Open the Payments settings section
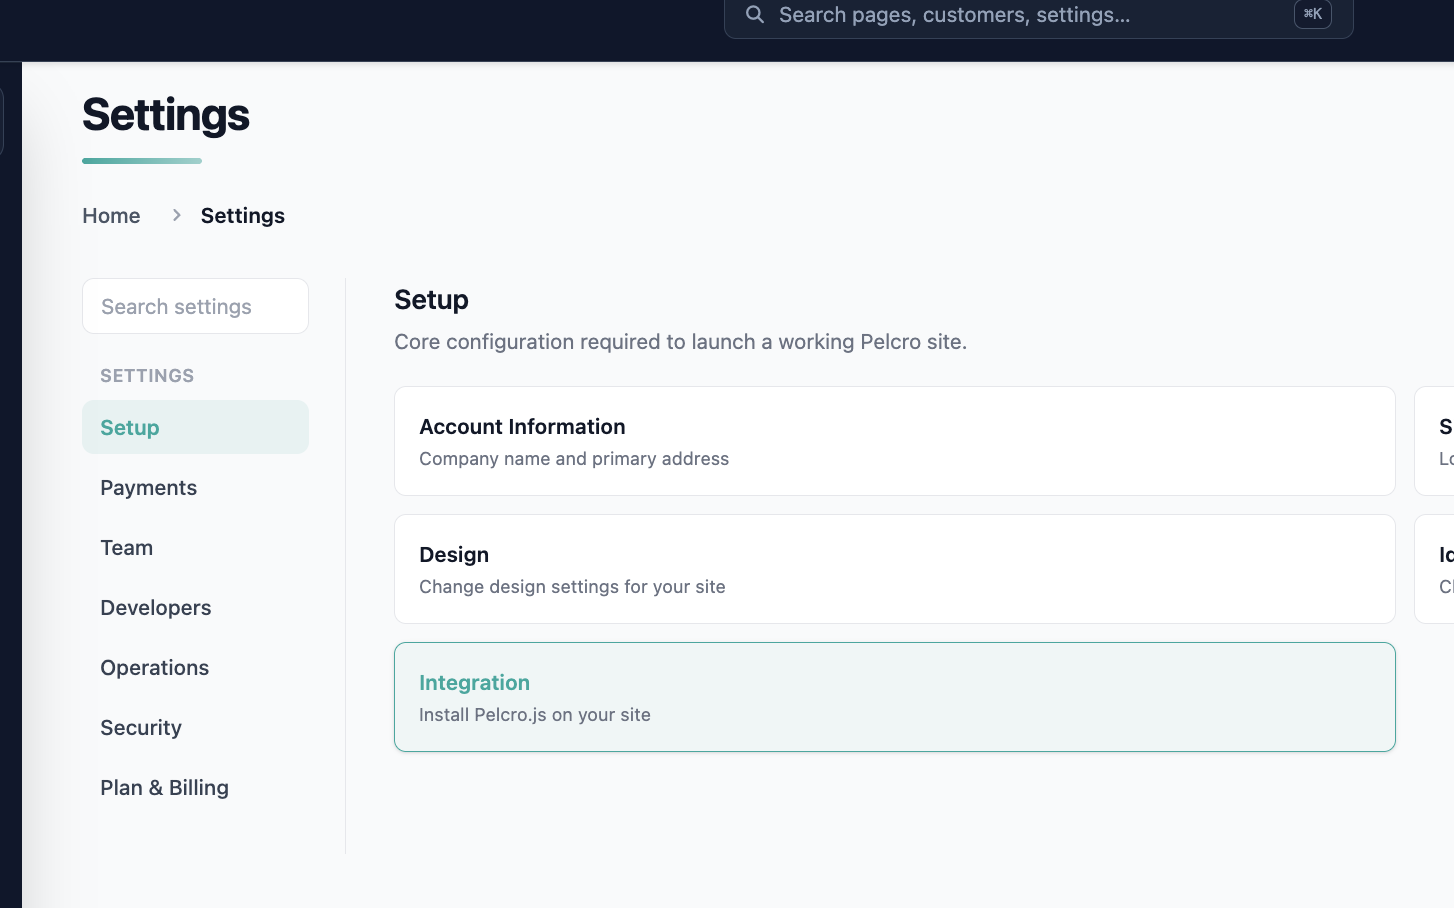Viewport: 1454px width, 908px height. [195, 487]
